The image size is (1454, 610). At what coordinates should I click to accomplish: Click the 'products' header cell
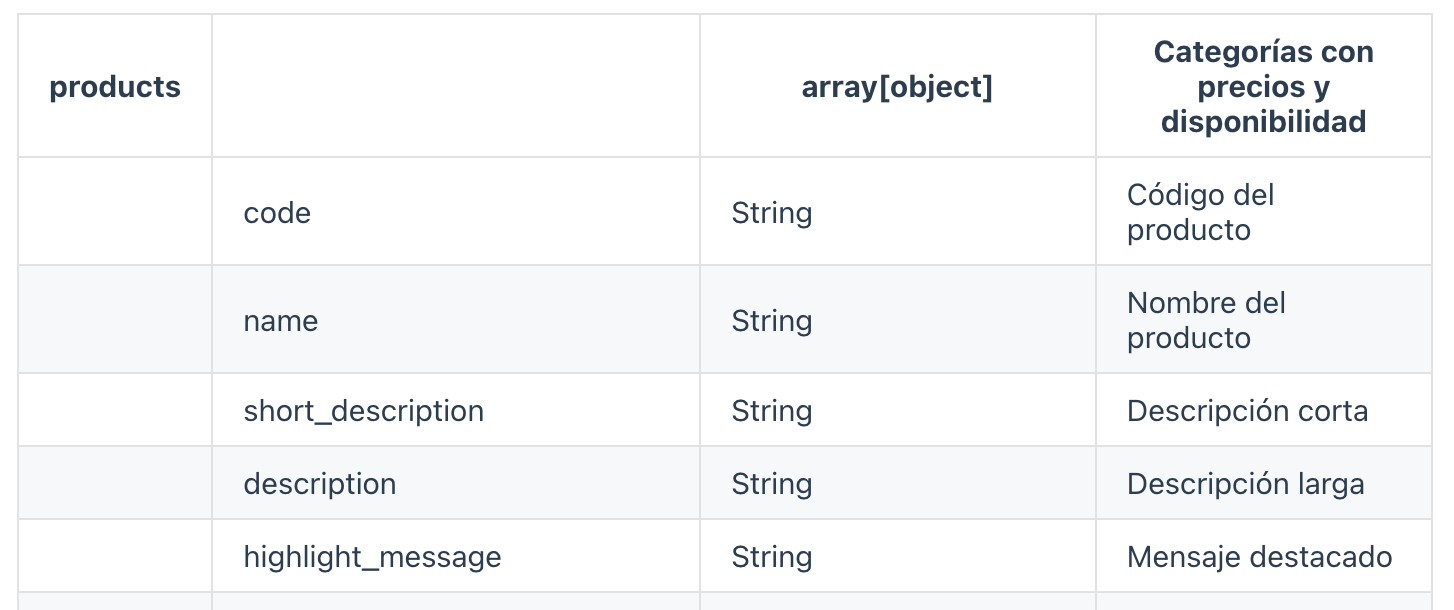coord(115,87)
